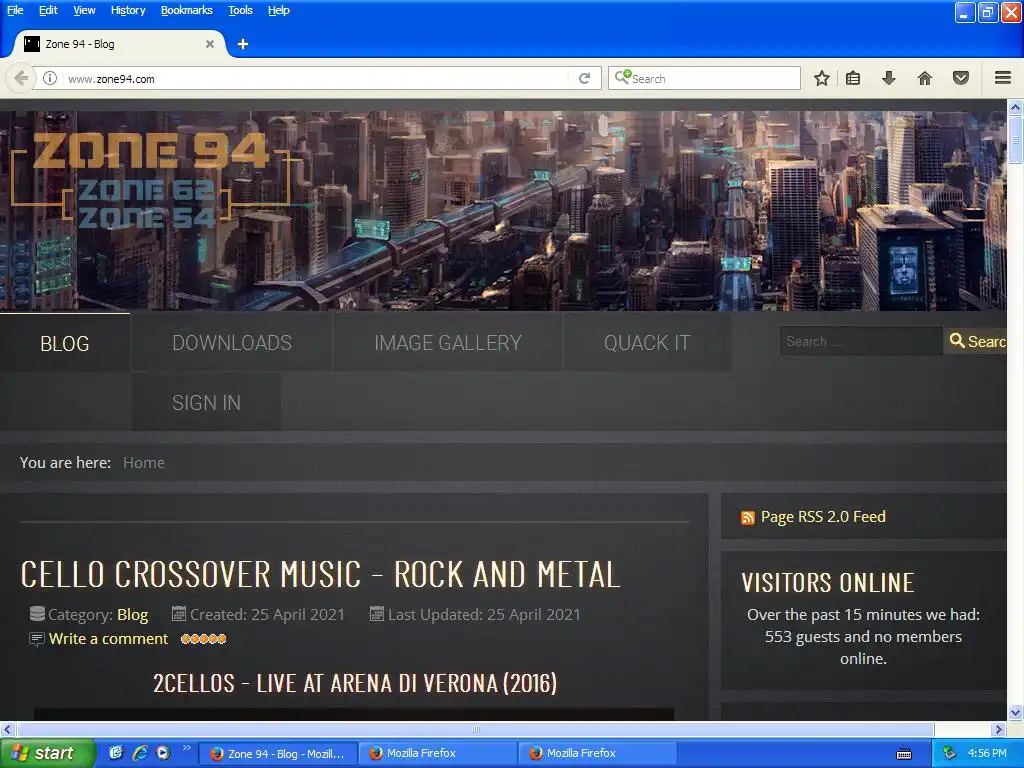Show bookmarks list icon in toolbar
The image size is (1024, 768).
[x=853, y=78]
